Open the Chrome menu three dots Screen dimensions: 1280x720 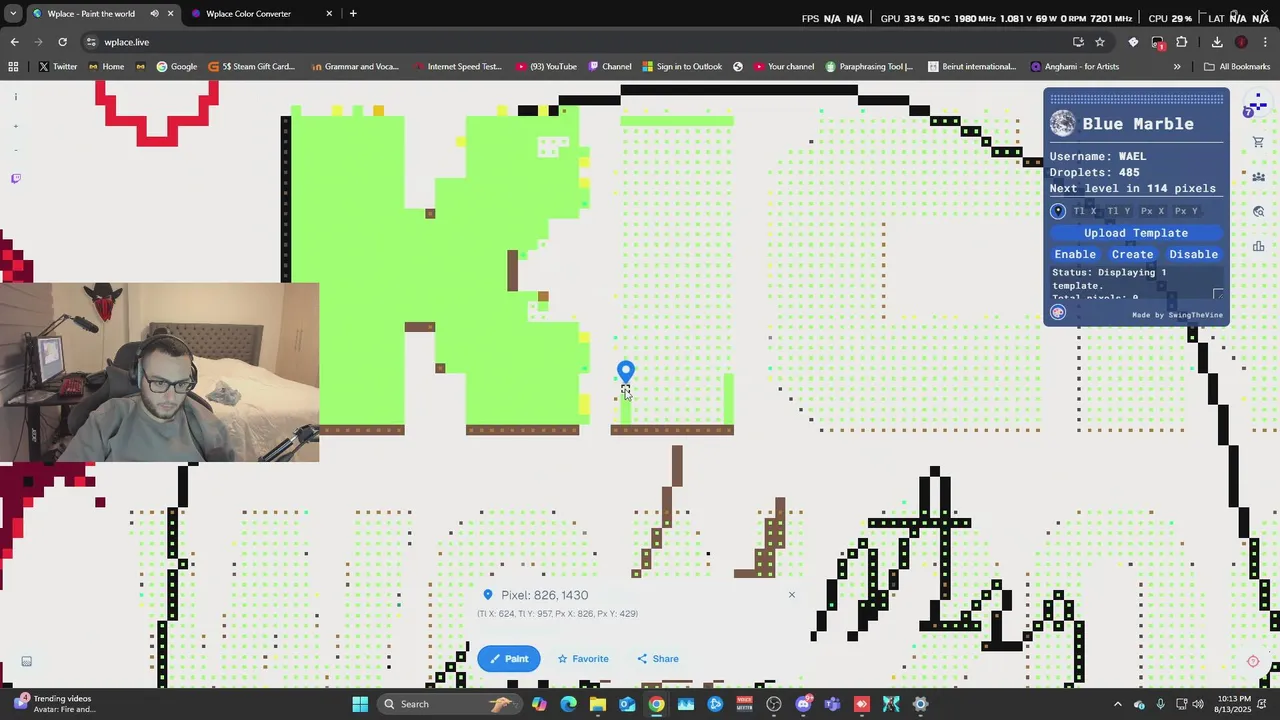pos(1266,42)
